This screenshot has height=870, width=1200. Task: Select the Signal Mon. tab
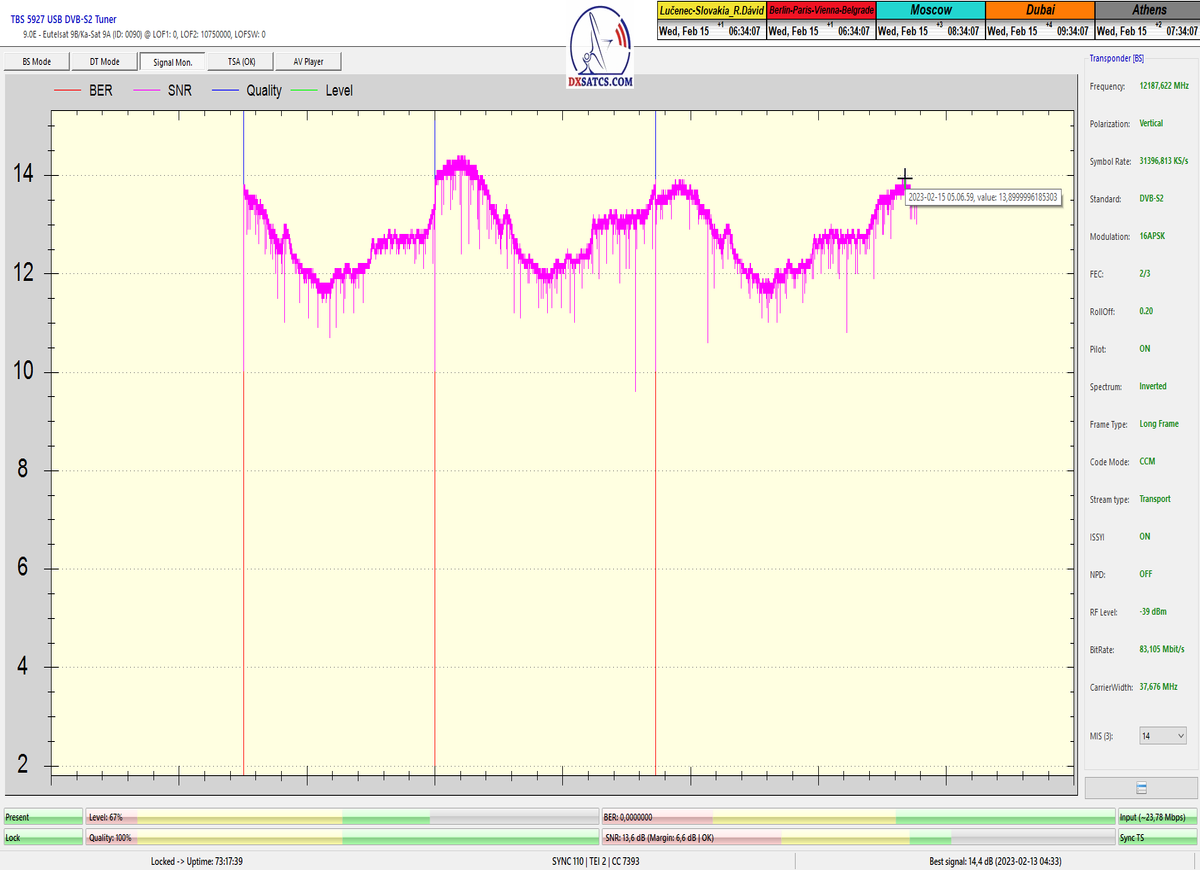(172, 62)
